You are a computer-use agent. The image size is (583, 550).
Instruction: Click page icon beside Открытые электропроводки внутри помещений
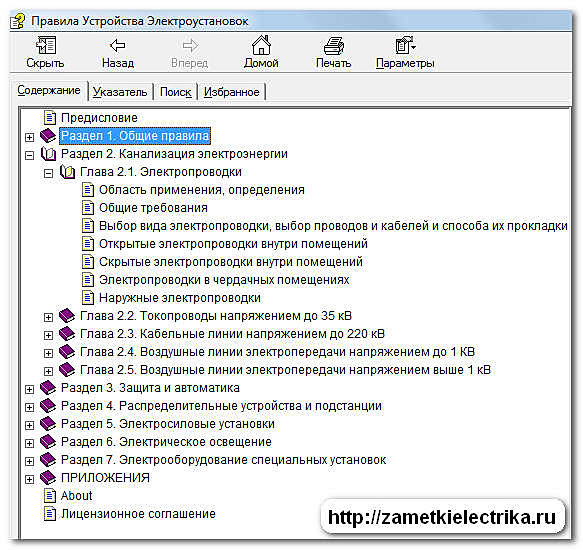click(x=88, y=244)
